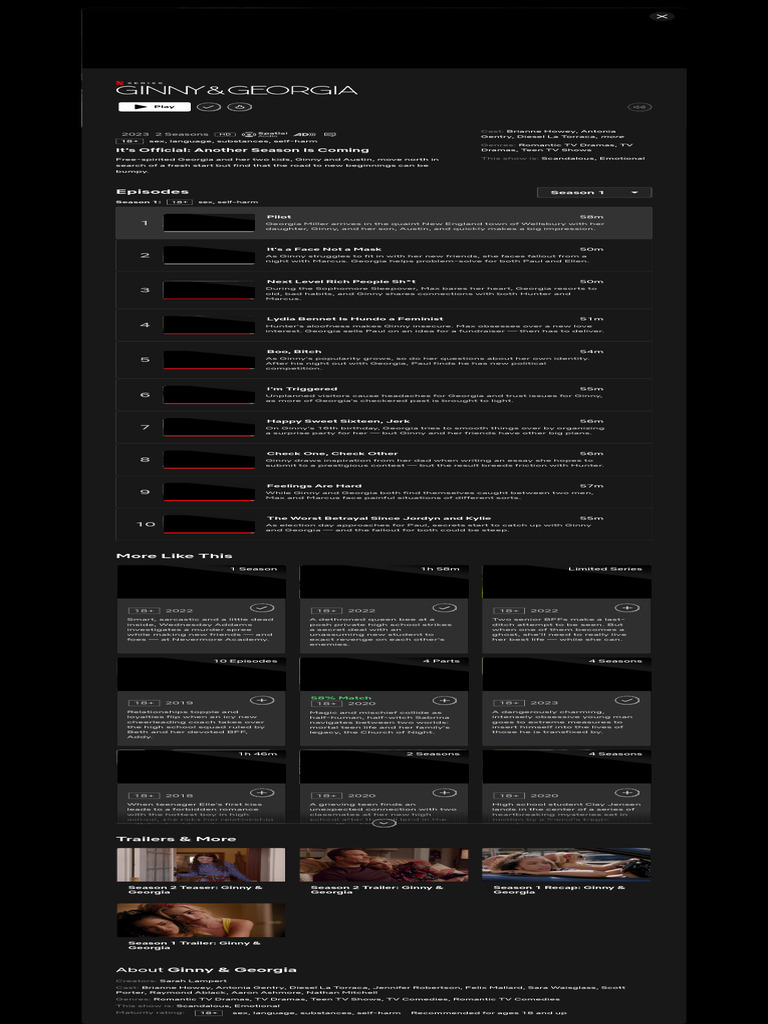Click progress bar under episode 8 thumbnail

coord(209,468)
